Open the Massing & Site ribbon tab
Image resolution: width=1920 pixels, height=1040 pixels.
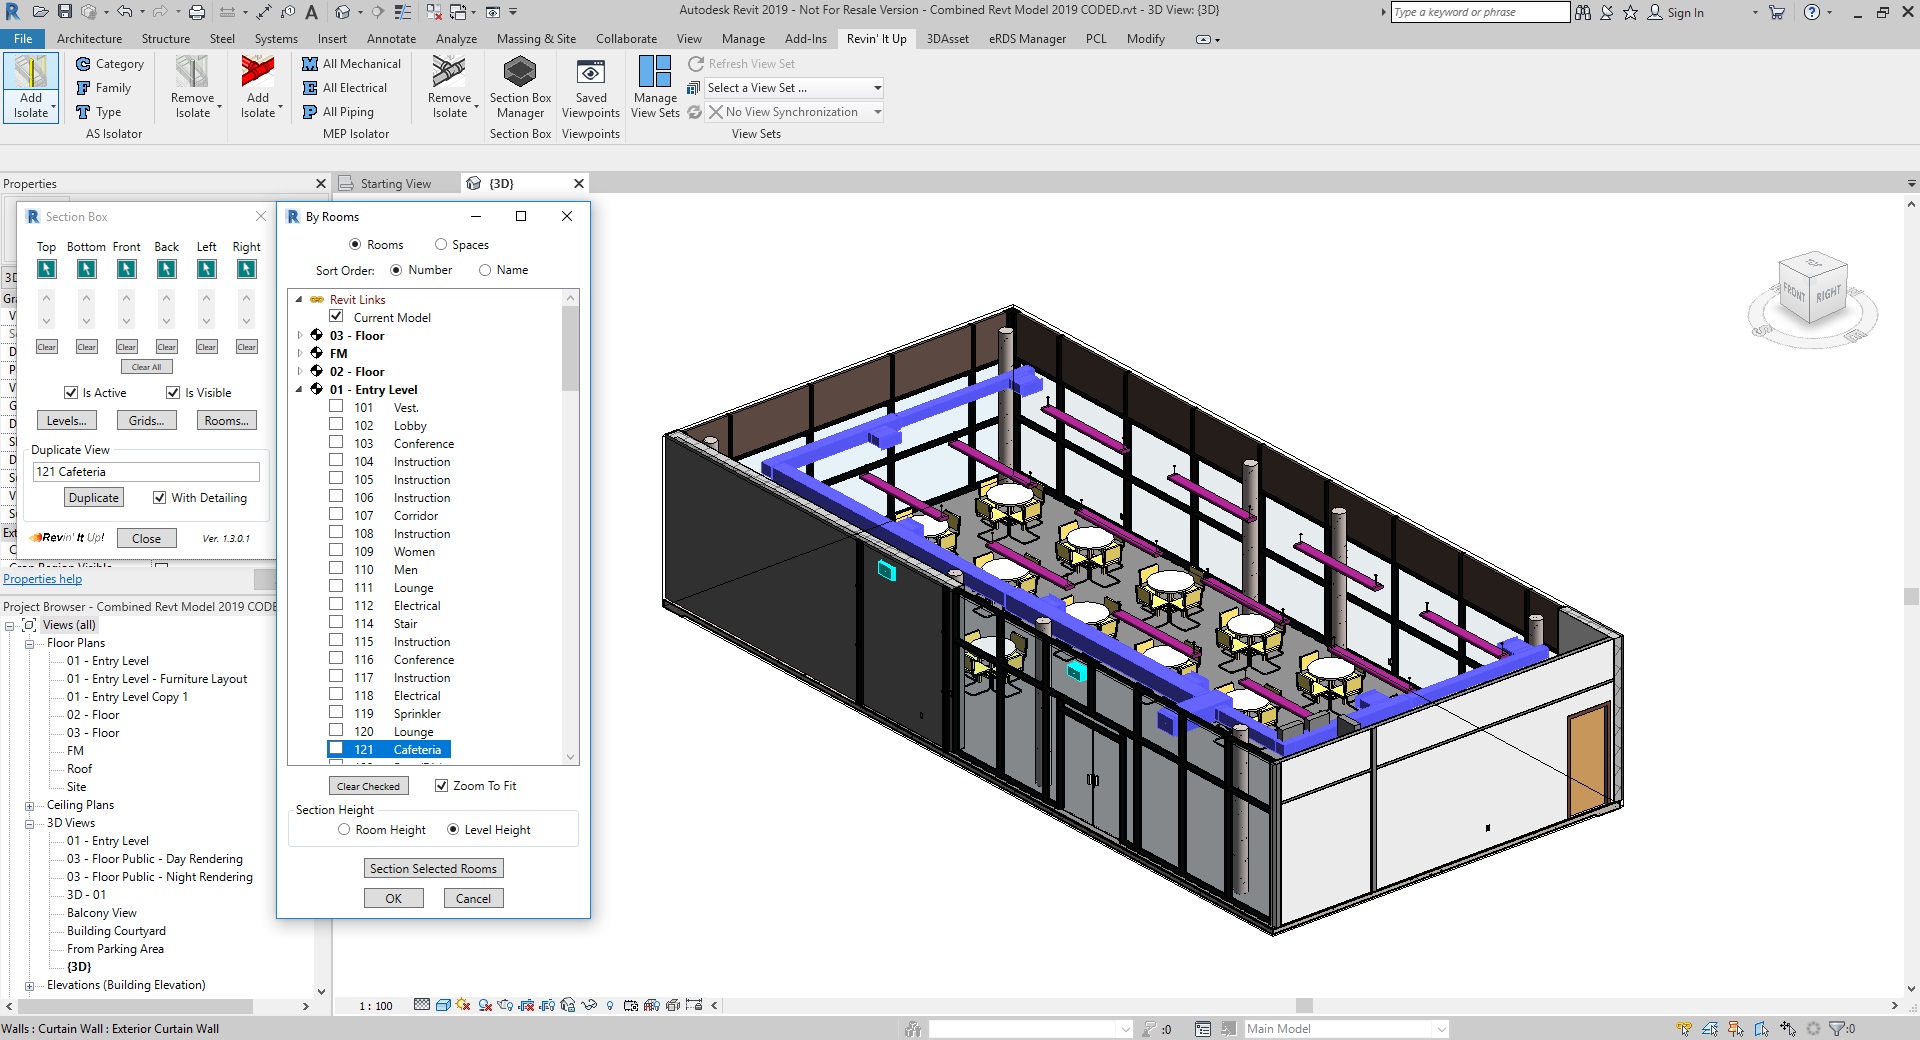point(536,39)
